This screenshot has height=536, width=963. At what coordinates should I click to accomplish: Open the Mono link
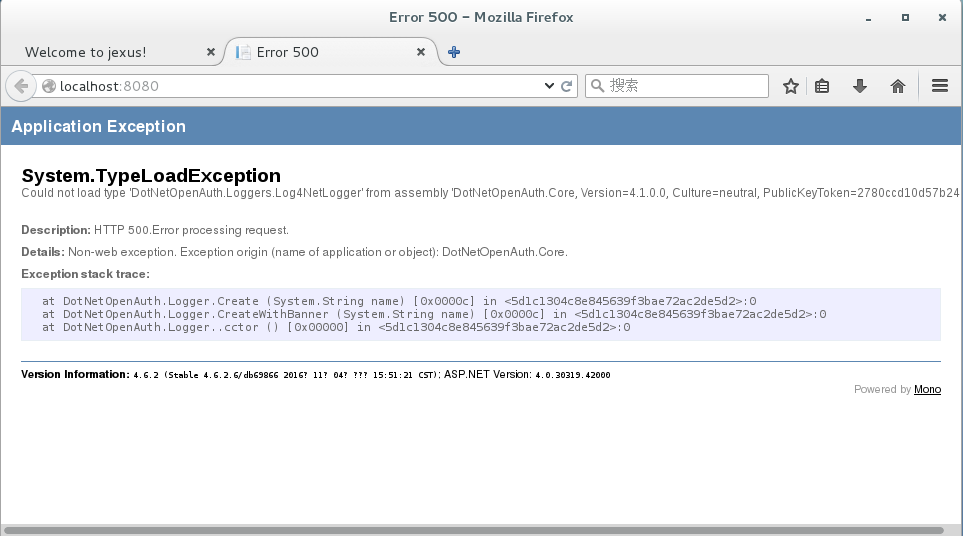[927, 389]
